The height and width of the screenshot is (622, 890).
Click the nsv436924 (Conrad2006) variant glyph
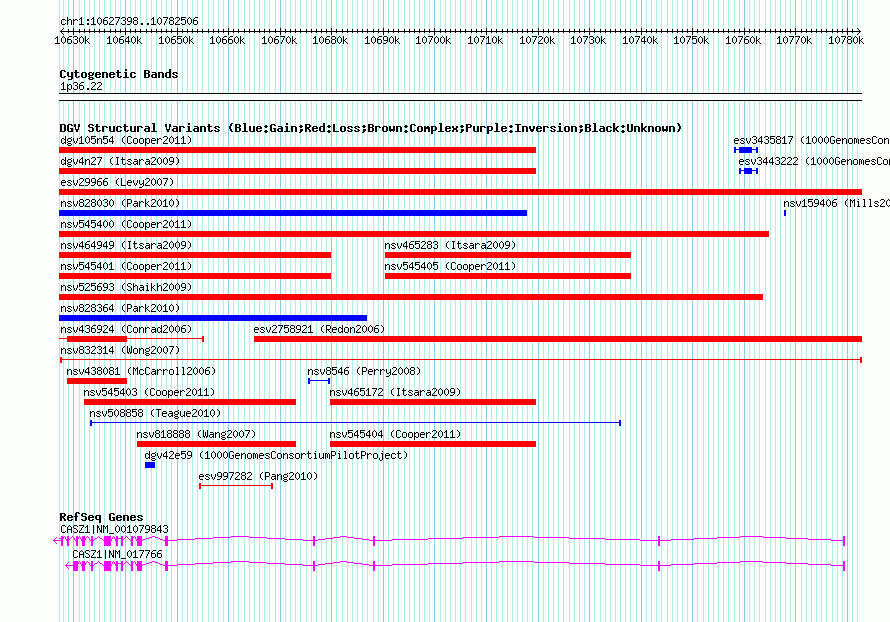[x=132, y=339]
